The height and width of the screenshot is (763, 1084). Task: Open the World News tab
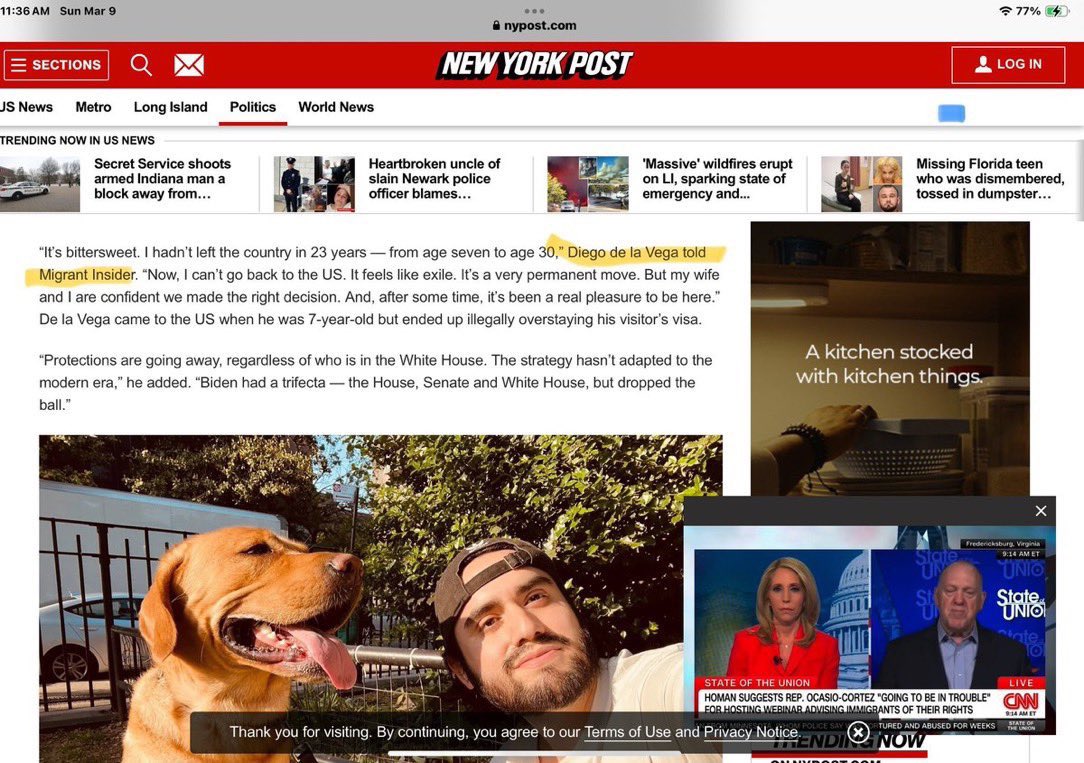point(336,107)
